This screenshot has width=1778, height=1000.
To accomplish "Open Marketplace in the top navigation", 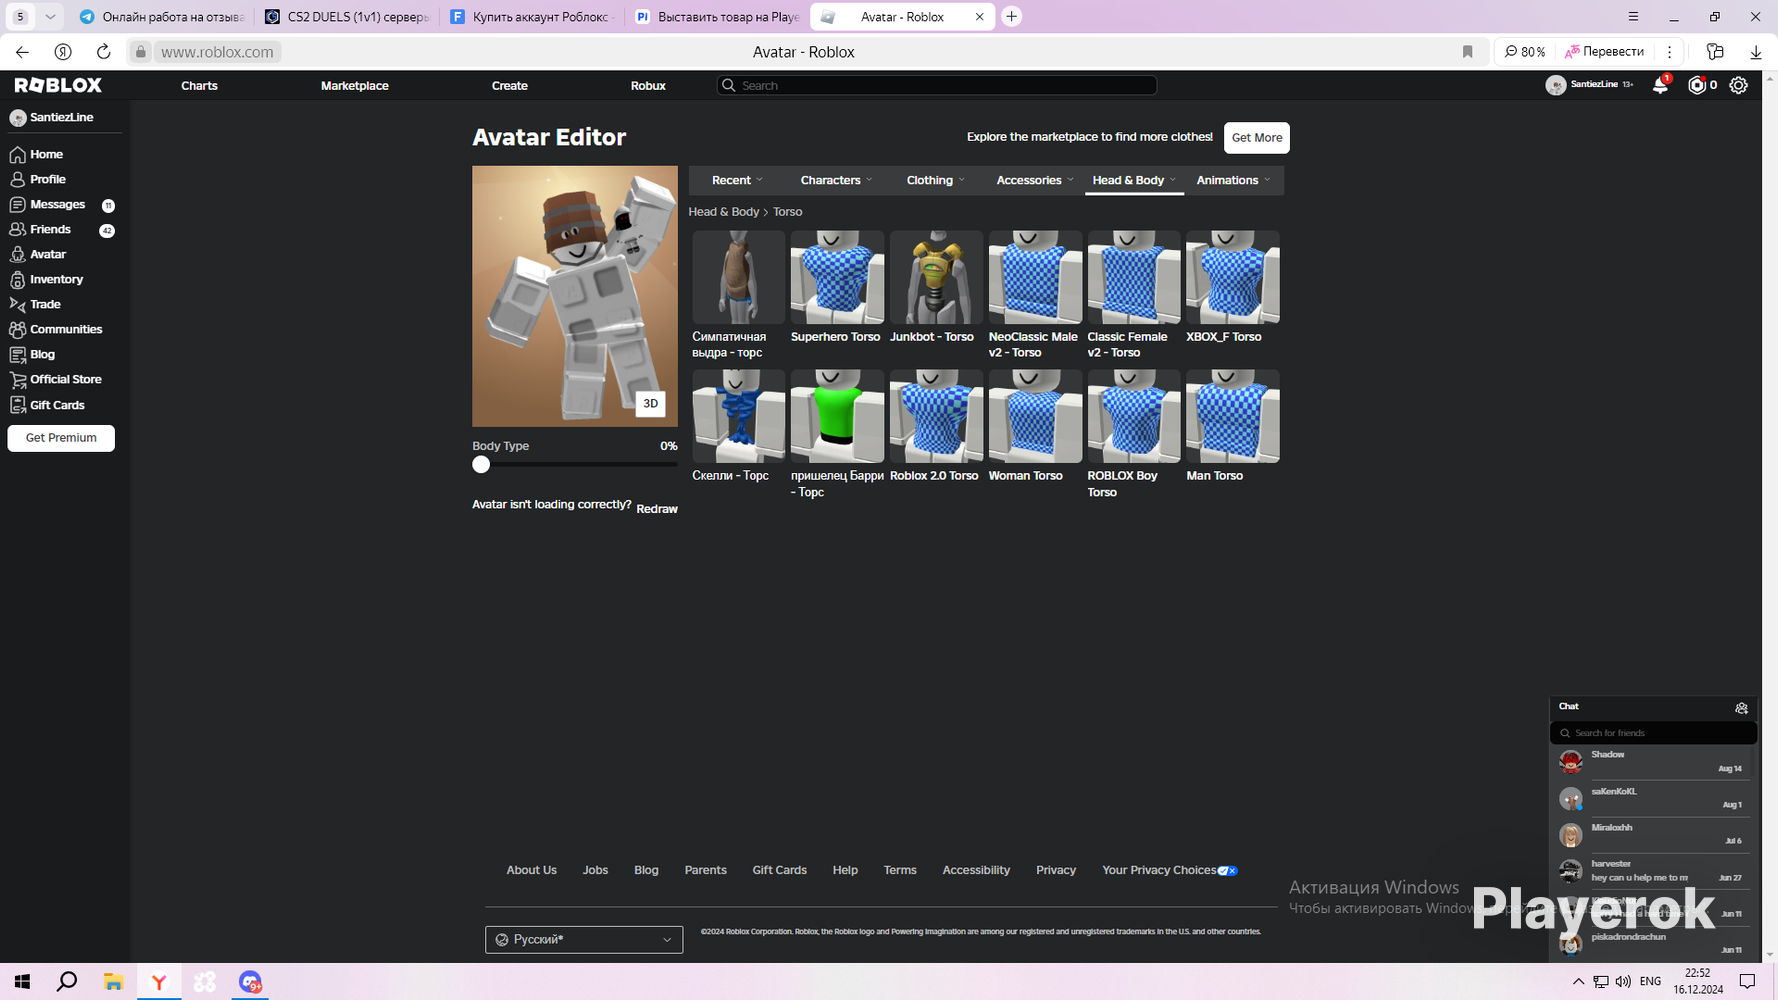I will [355, 85].
